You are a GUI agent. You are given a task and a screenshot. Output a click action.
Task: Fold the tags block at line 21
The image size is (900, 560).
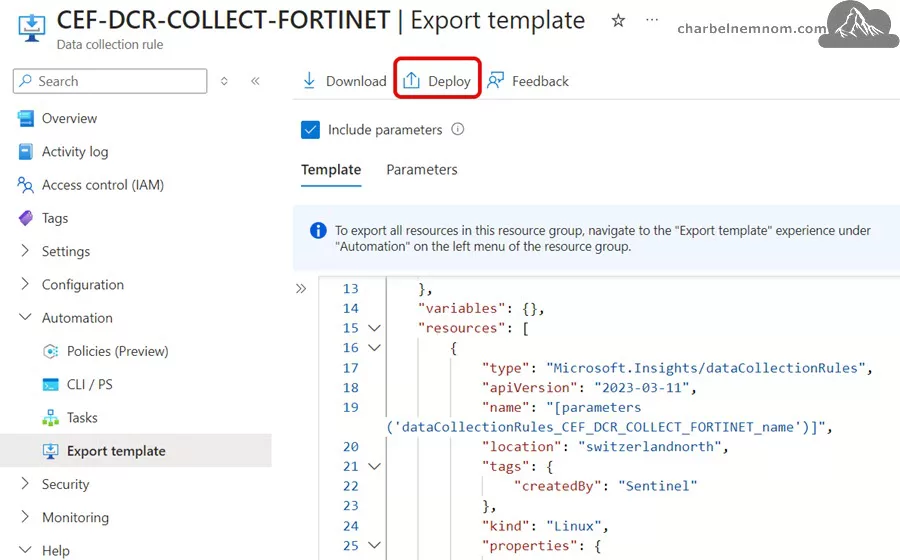374,466
